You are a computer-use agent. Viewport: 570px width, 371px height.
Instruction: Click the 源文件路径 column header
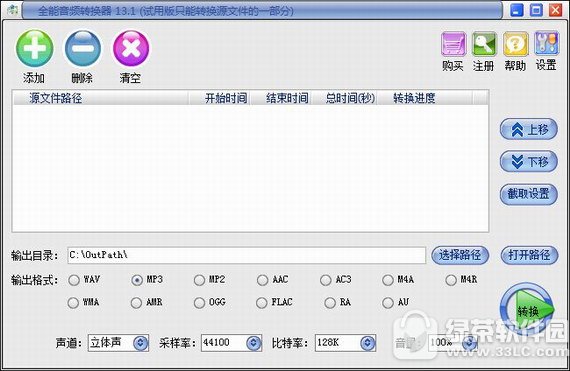101,98
